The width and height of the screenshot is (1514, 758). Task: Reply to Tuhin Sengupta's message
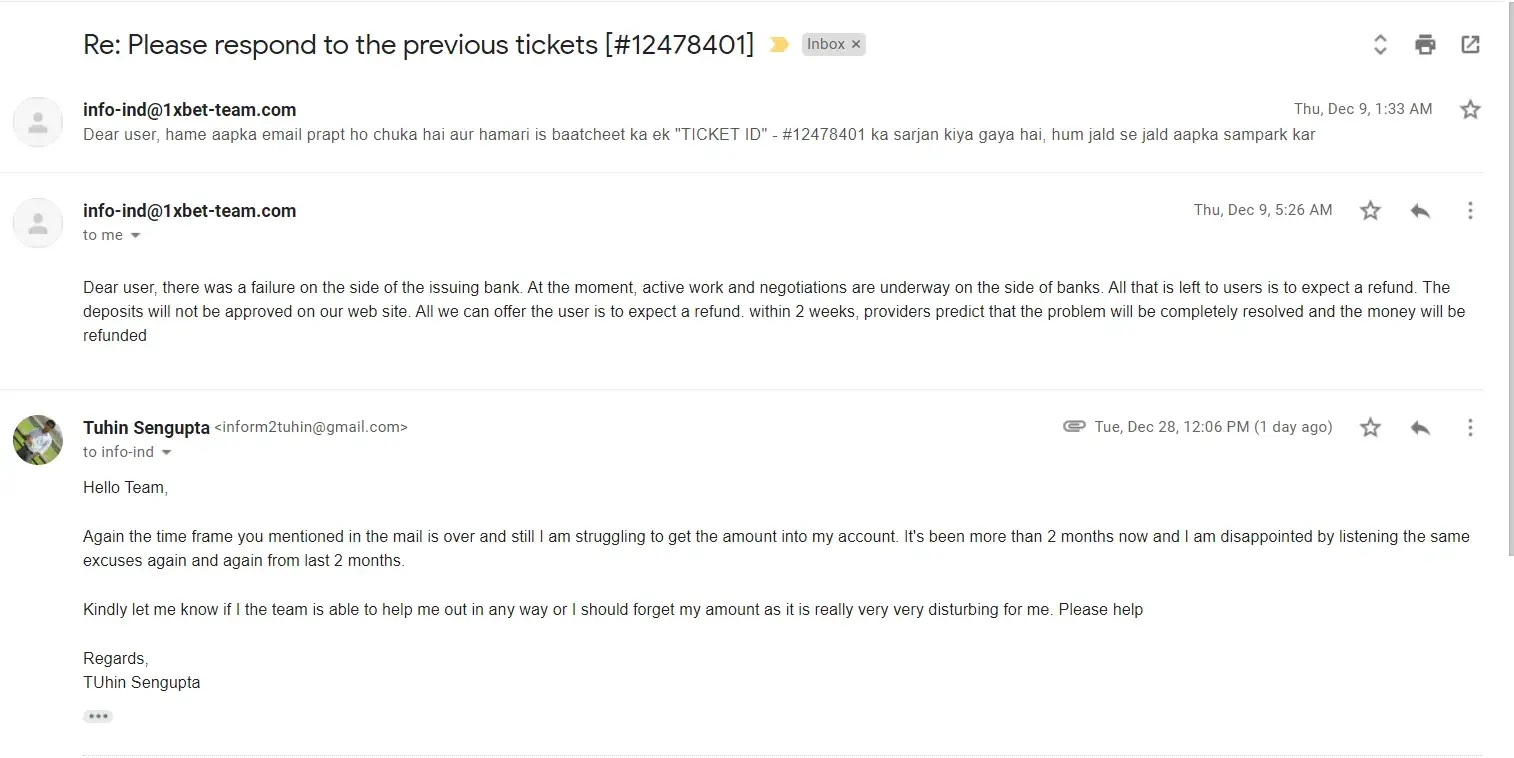tap(1420, 427)
